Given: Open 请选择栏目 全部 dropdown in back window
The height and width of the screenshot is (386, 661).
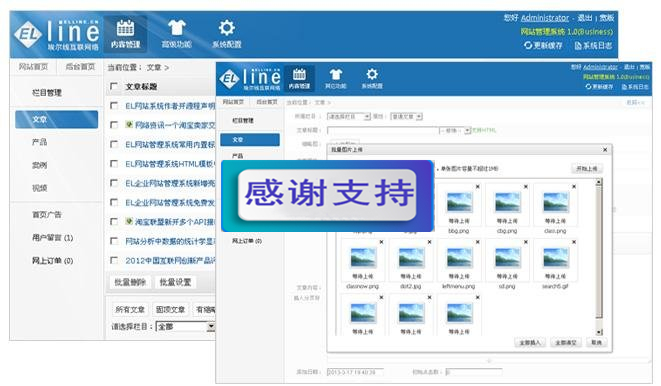Looking at the screenshot, I should click(185, 327).
